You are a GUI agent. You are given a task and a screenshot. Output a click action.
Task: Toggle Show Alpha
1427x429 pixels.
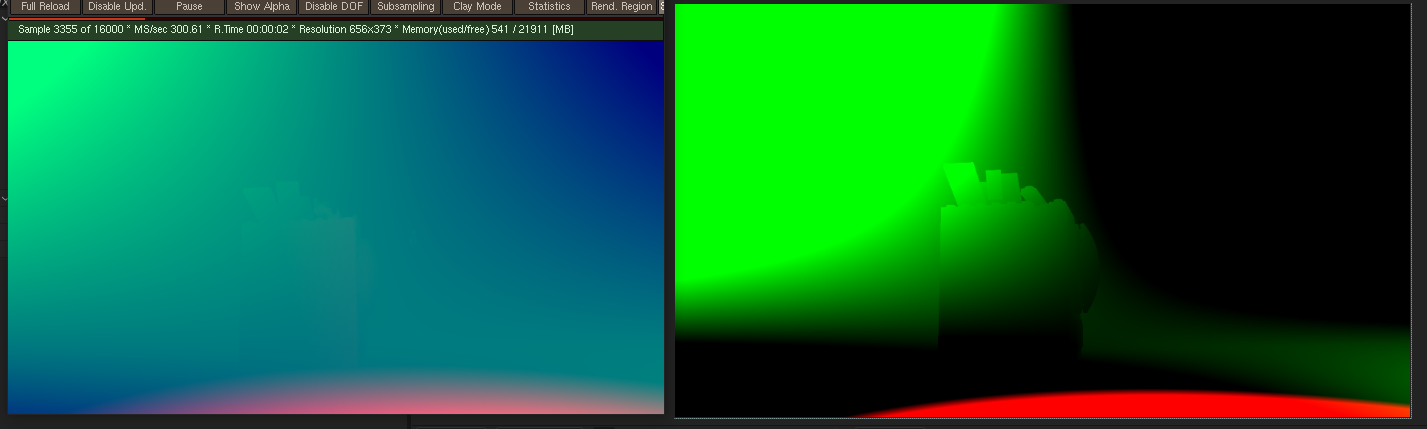coord(261,7)
